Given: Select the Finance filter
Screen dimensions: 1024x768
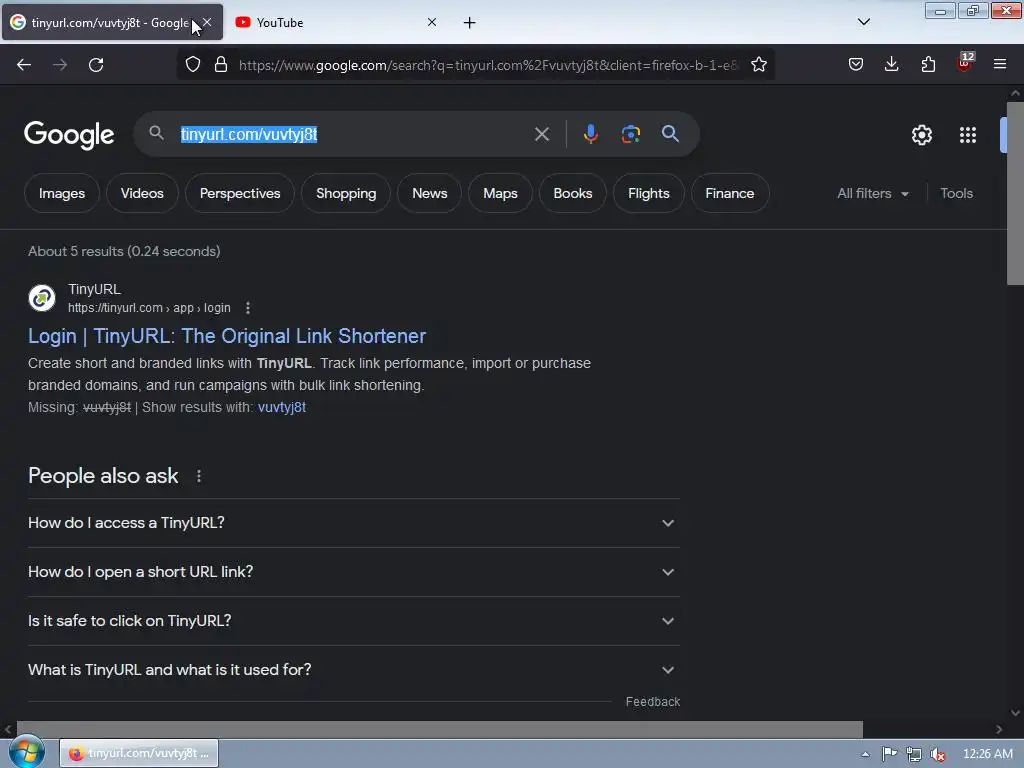Looking at the screenshot, I should (x=729, y=193).
